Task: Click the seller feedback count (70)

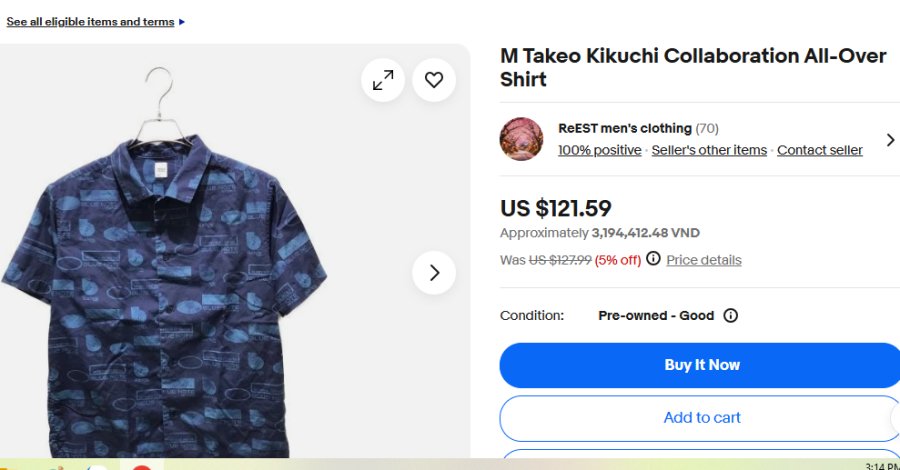Action: click(707, 128)
